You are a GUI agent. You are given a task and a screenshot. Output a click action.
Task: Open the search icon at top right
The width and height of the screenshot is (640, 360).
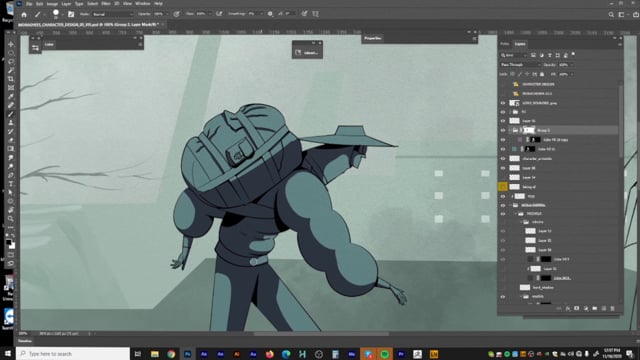click(x=611, y=14)
